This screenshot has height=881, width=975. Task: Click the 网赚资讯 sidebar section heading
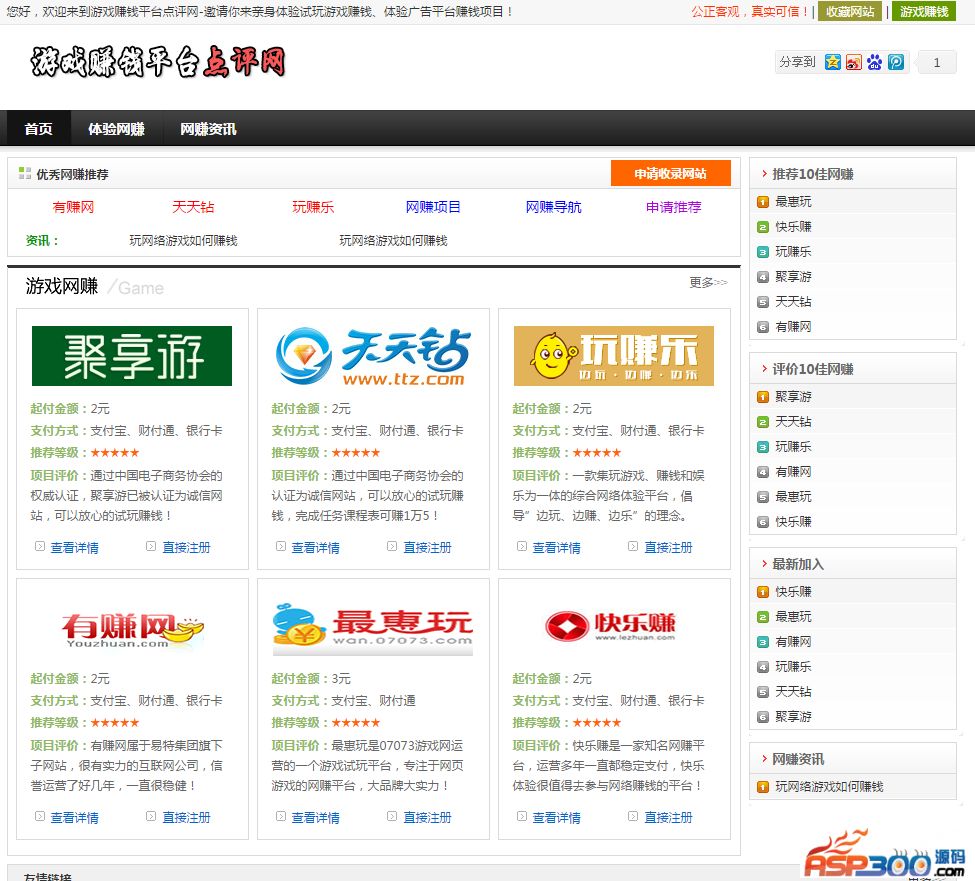point(798,759)
